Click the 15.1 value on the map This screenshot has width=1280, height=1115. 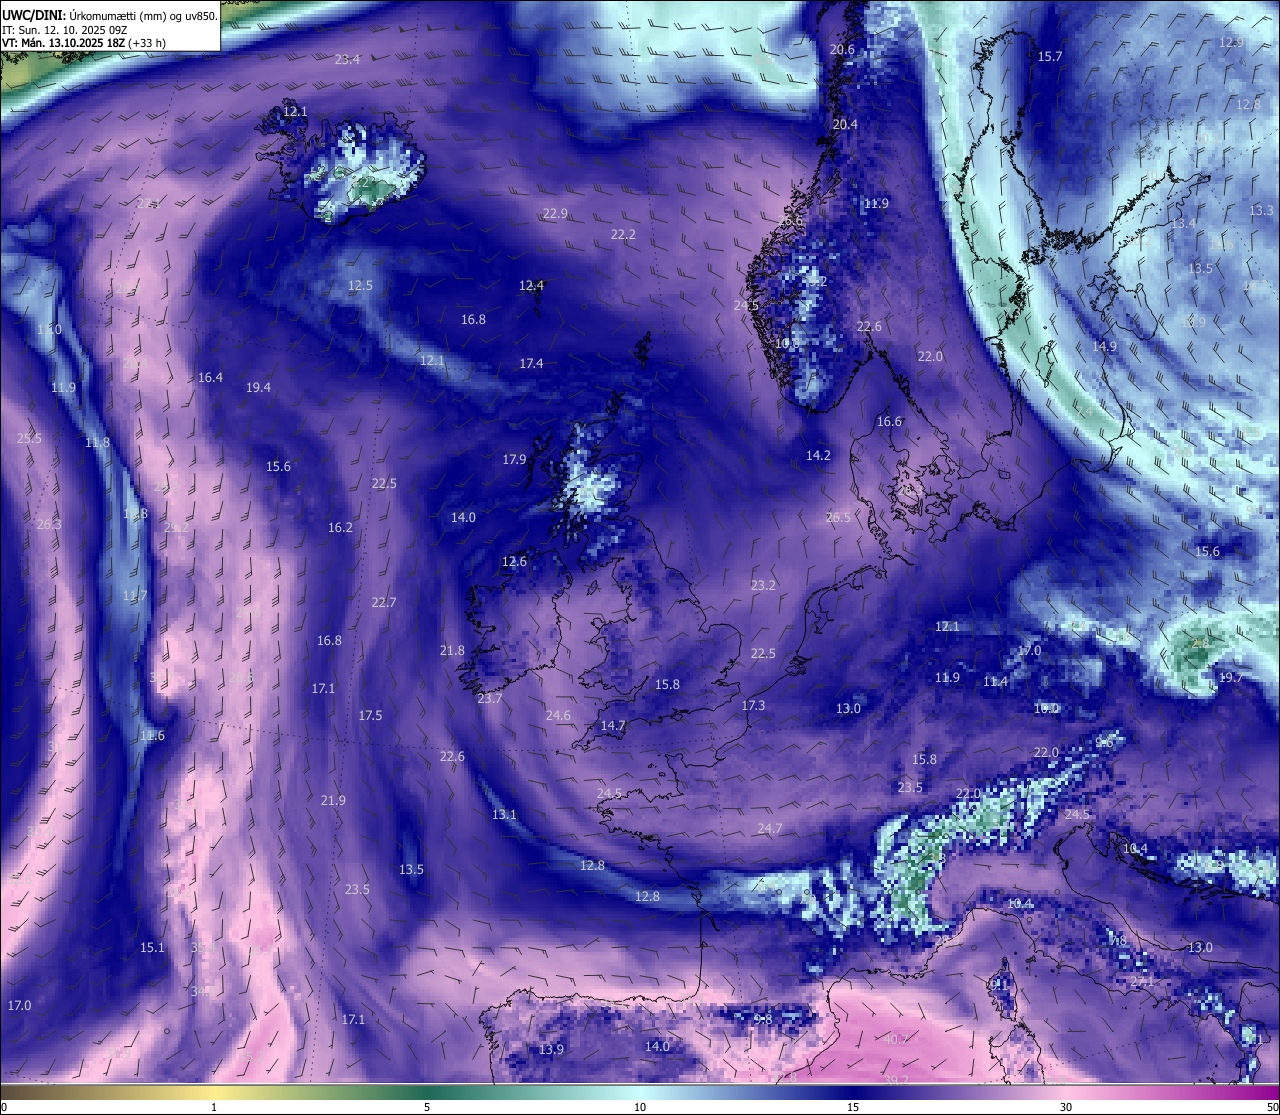152,948
